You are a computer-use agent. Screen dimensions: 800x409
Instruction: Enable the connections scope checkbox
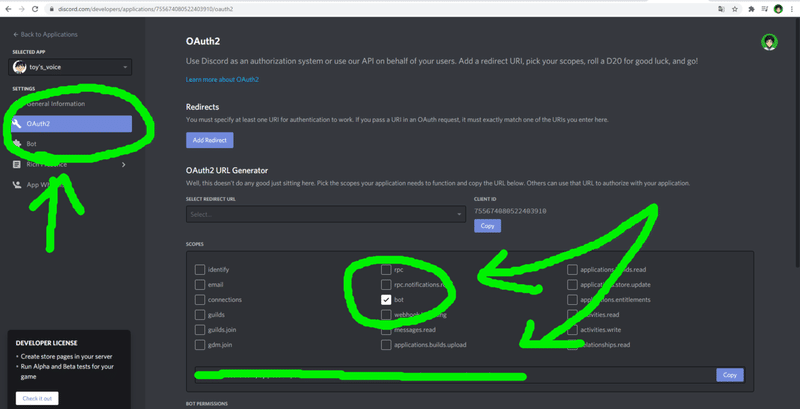coord(199,299)
